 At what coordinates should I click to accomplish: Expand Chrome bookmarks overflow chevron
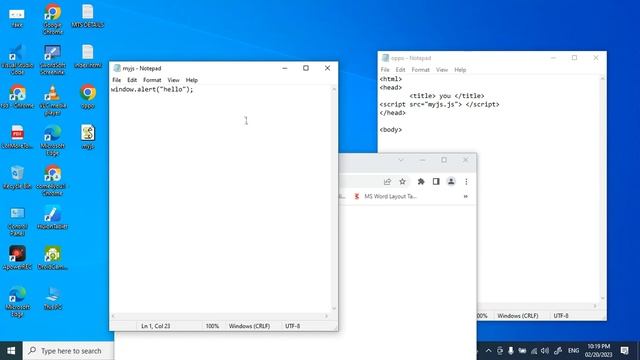465,196
